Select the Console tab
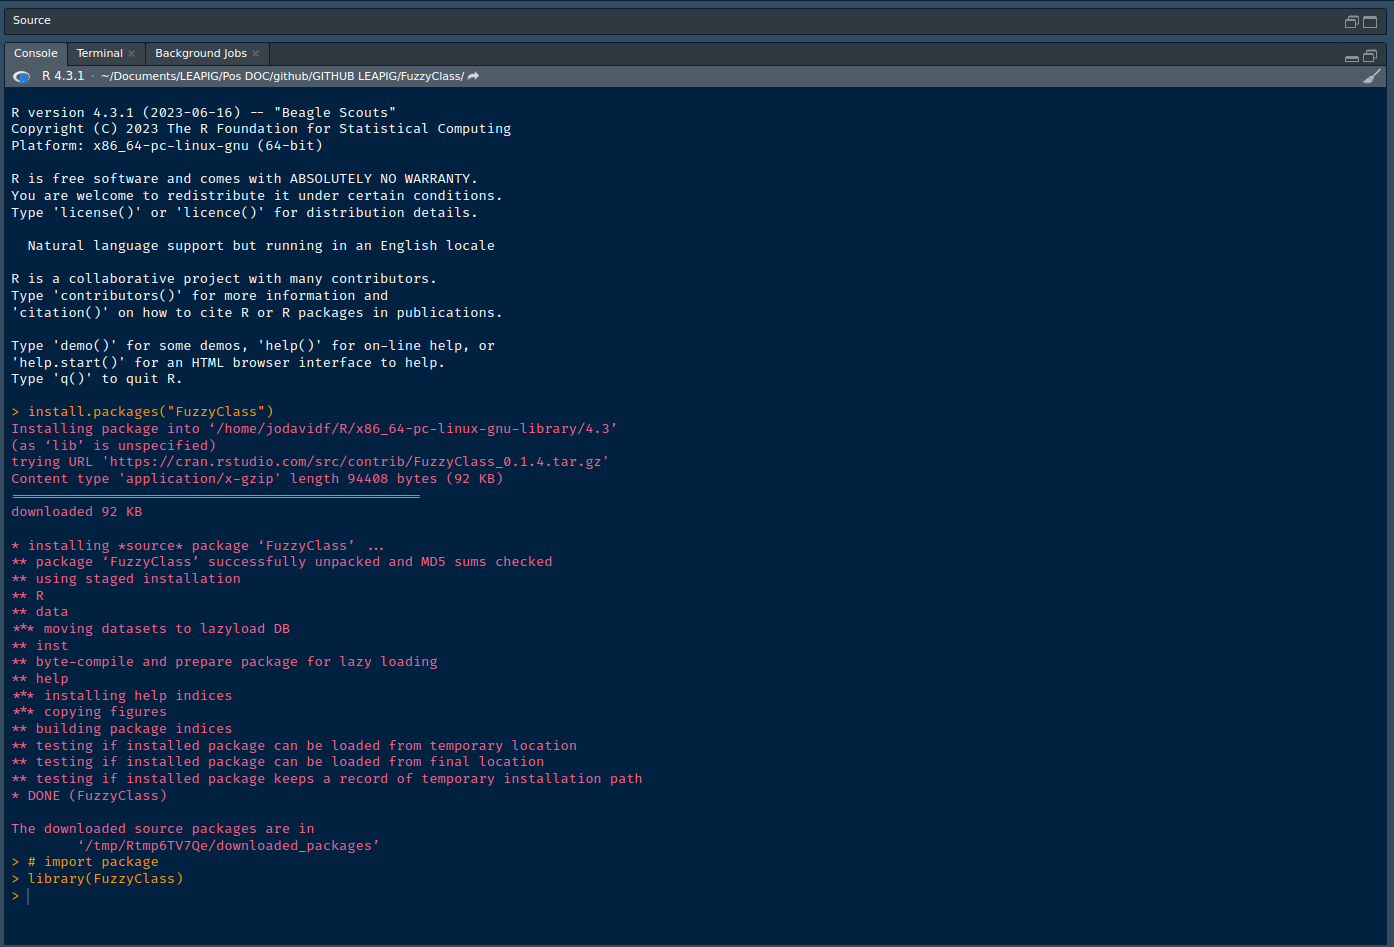Viewport: 1394px width, 947px height. (36, 54)
